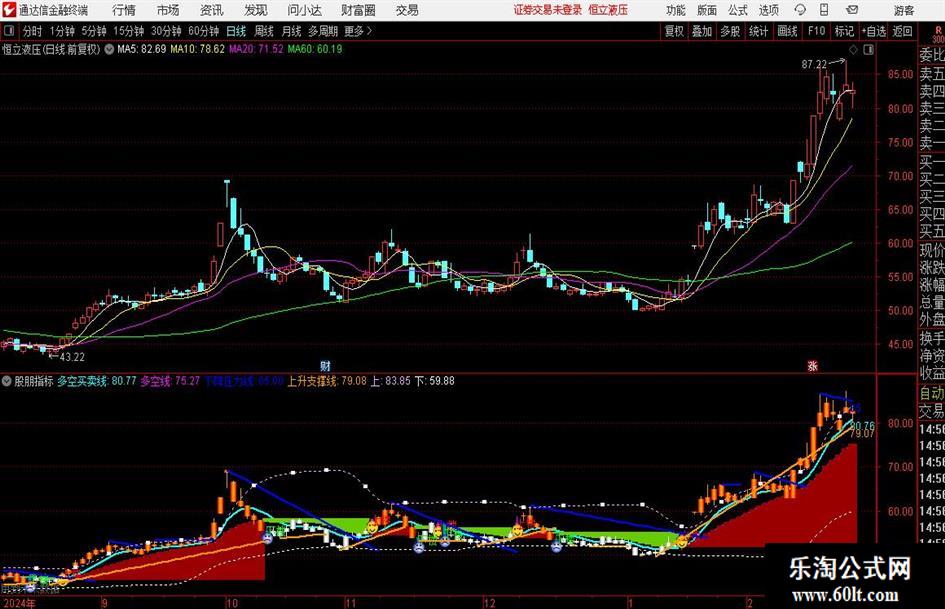Open MA indicator settings dropdown icon

coord(109,49)
